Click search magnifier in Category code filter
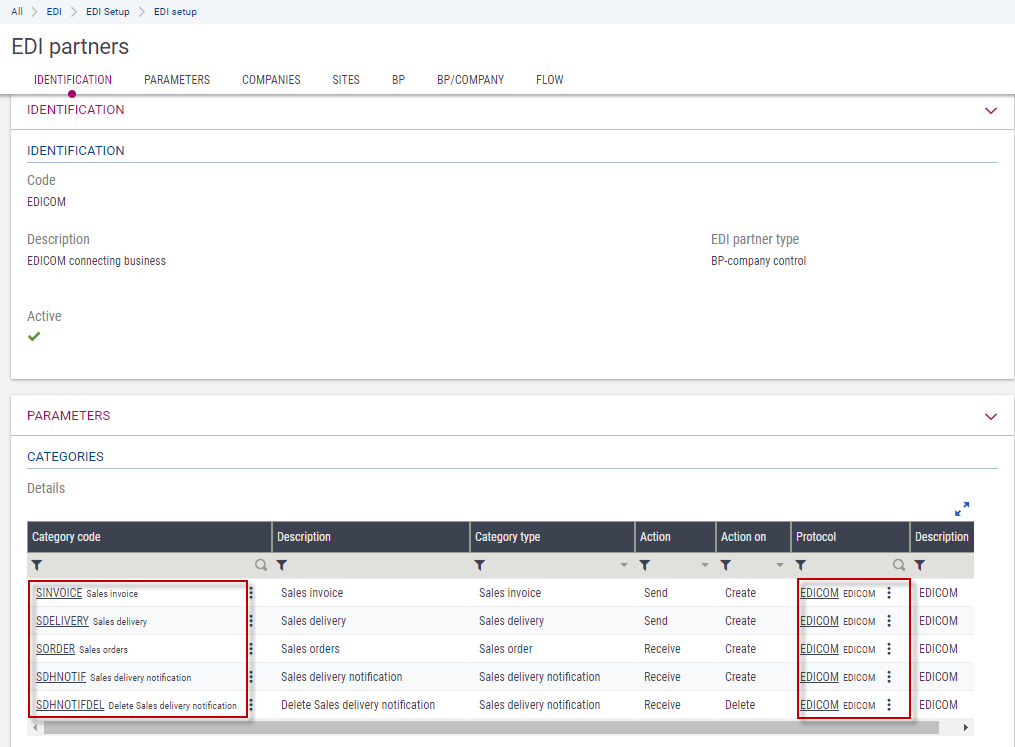The width and height of the screenshot is (1015, 747). [261, 565]
